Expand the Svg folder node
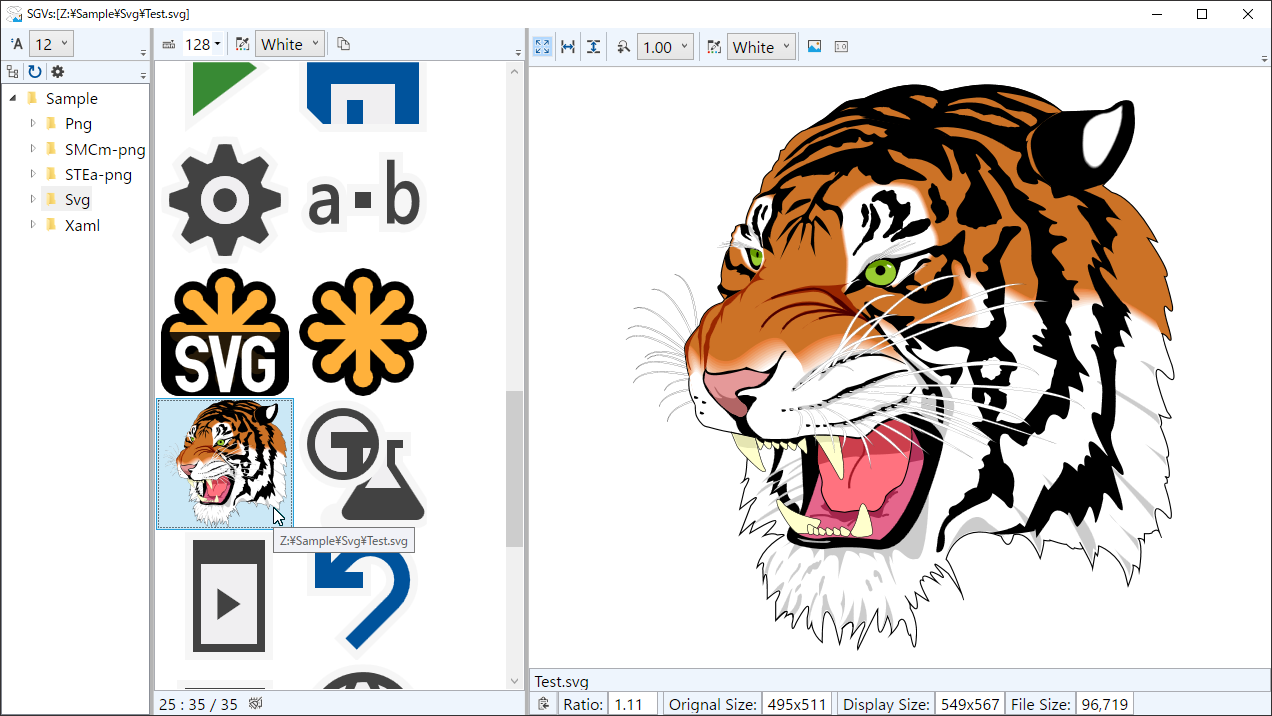 (33, 199)
